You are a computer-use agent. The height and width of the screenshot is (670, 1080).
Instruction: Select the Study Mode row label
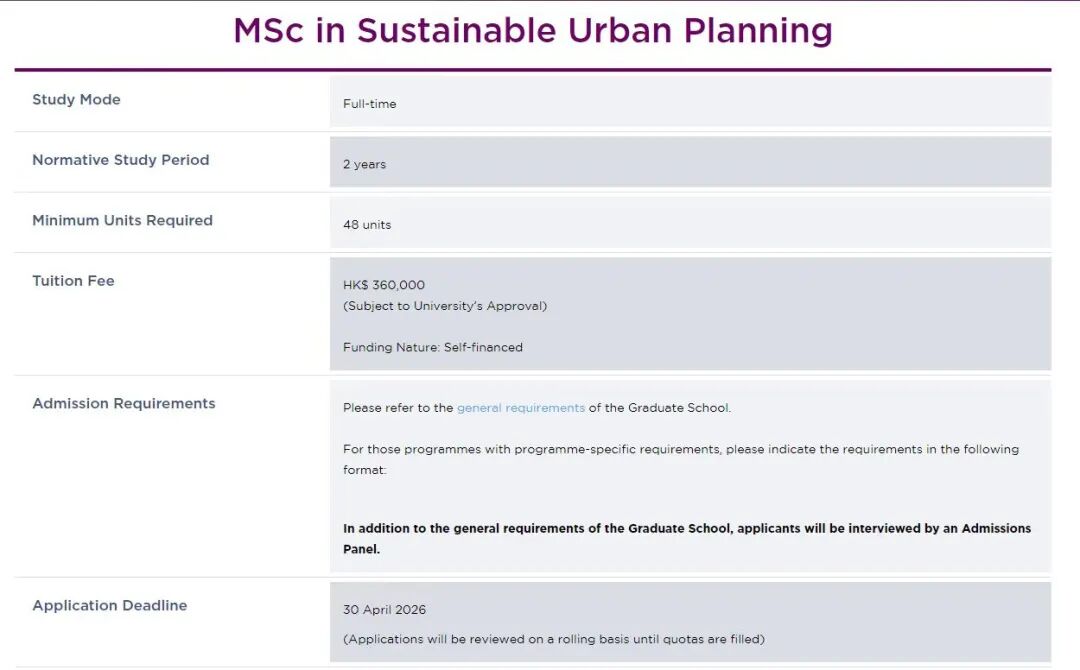pos(76,99)
